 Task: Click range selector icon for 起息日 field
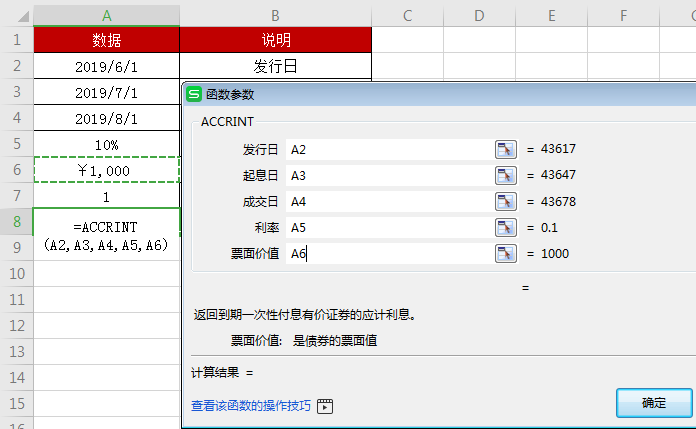tap(506, 175)
